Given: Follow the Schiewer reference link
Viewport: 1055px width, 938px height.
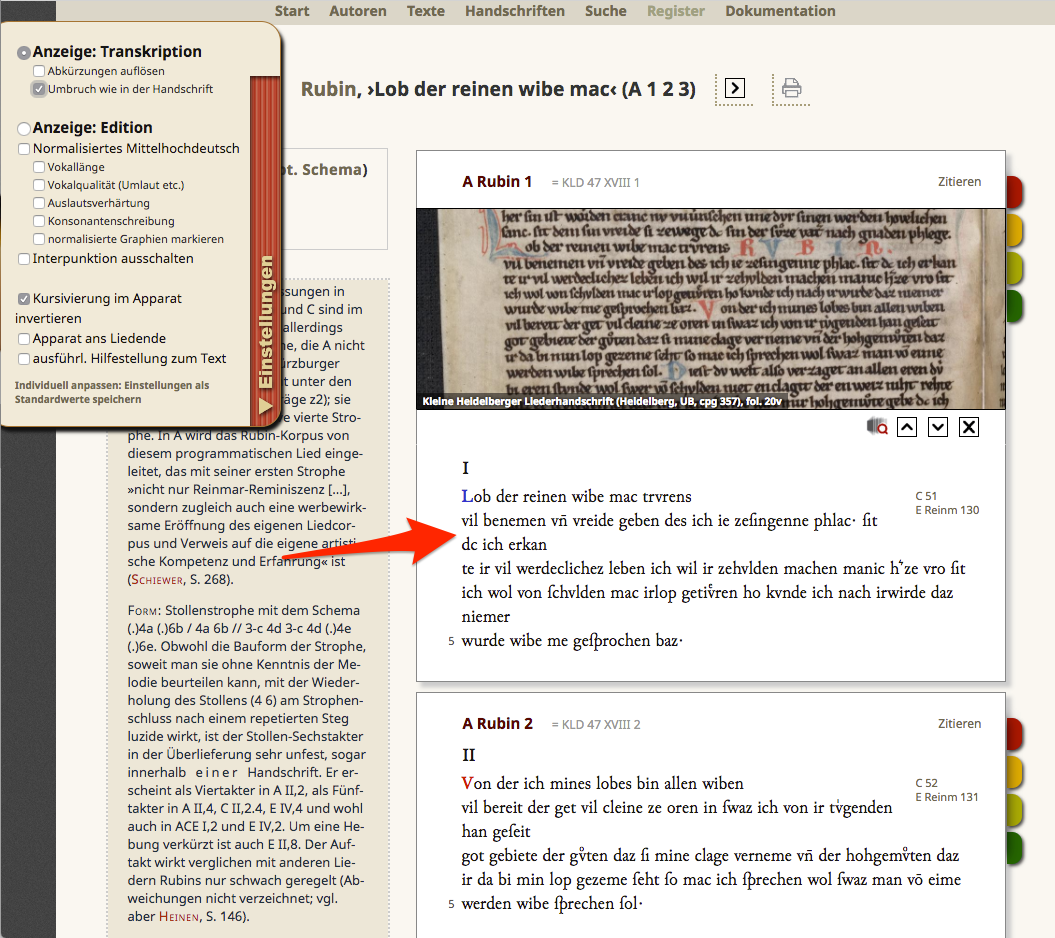Looking at the screenshot, I should point(157,580).
